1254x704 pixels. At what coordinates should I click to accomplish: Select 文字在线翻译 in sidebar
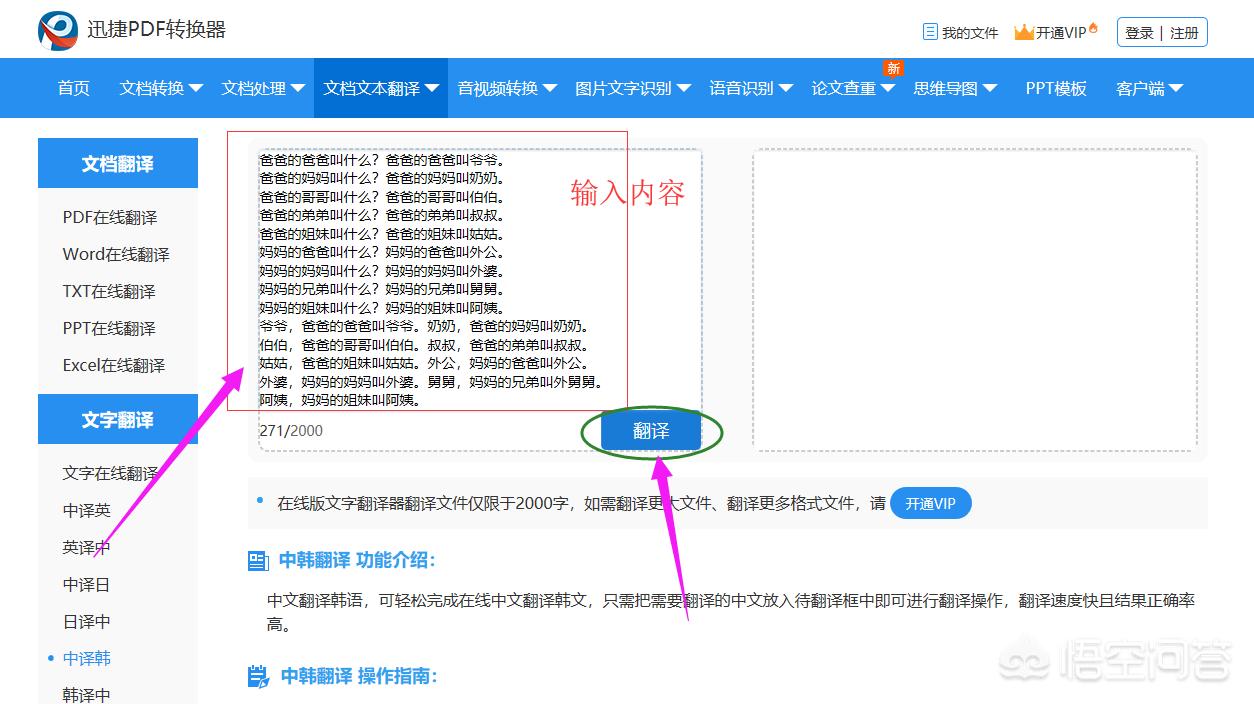click(x=110, y=473)
